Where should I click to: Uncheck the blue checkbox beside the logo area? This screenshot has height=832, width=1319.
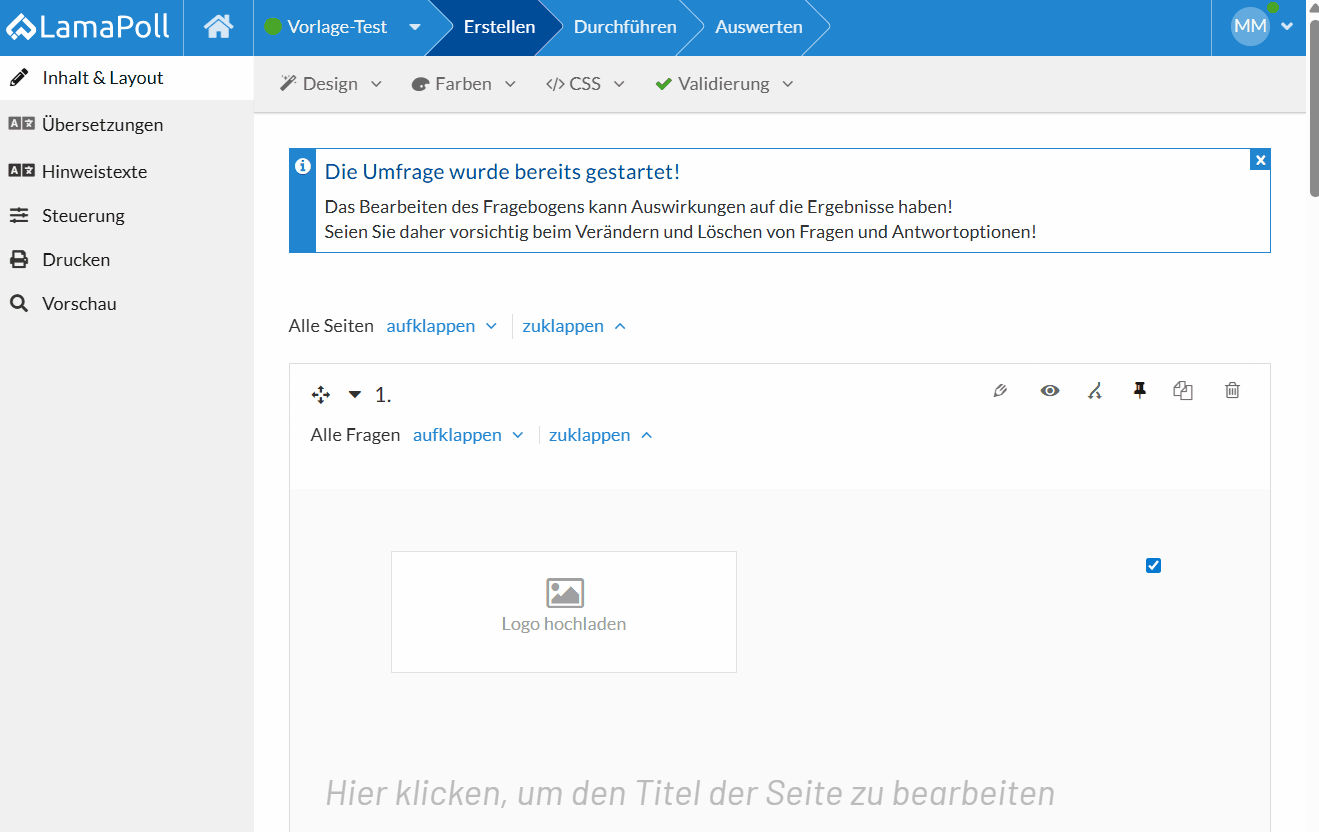click(x=1153, y=565)
